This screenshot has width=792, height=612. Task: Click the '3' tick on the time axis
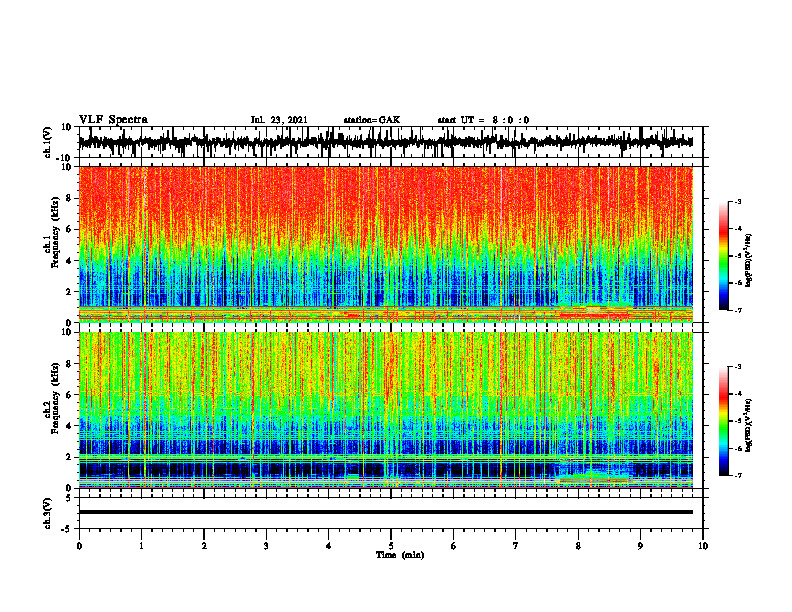coord(266,546)
